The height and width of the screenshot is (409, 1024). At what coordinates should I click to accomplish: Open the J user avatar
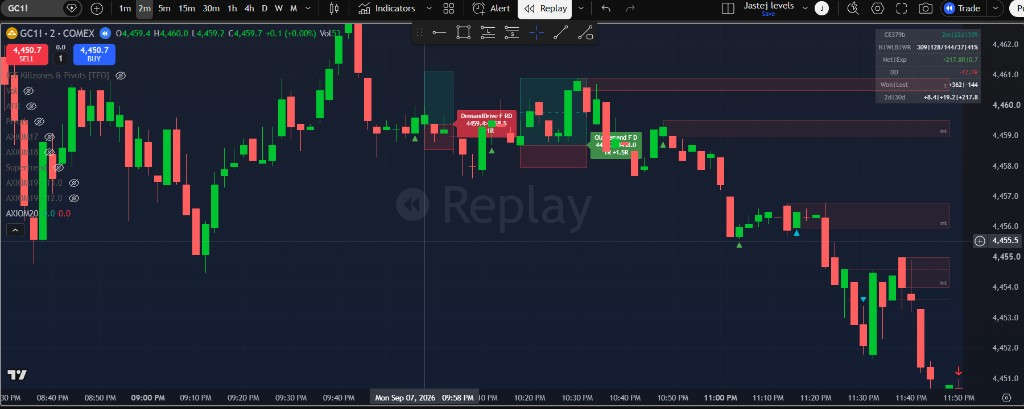(x=822, y=8)
